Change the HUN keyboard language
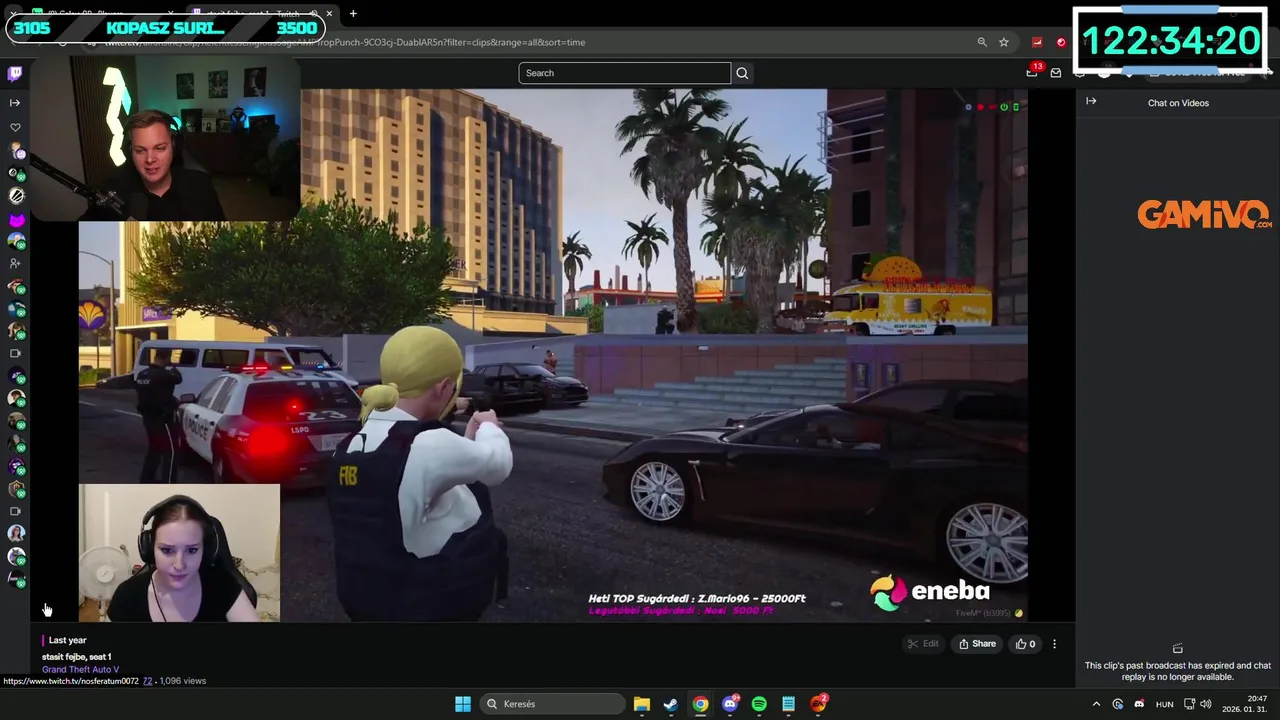Screen dimensions: 1280x720 click(1164, 704)
